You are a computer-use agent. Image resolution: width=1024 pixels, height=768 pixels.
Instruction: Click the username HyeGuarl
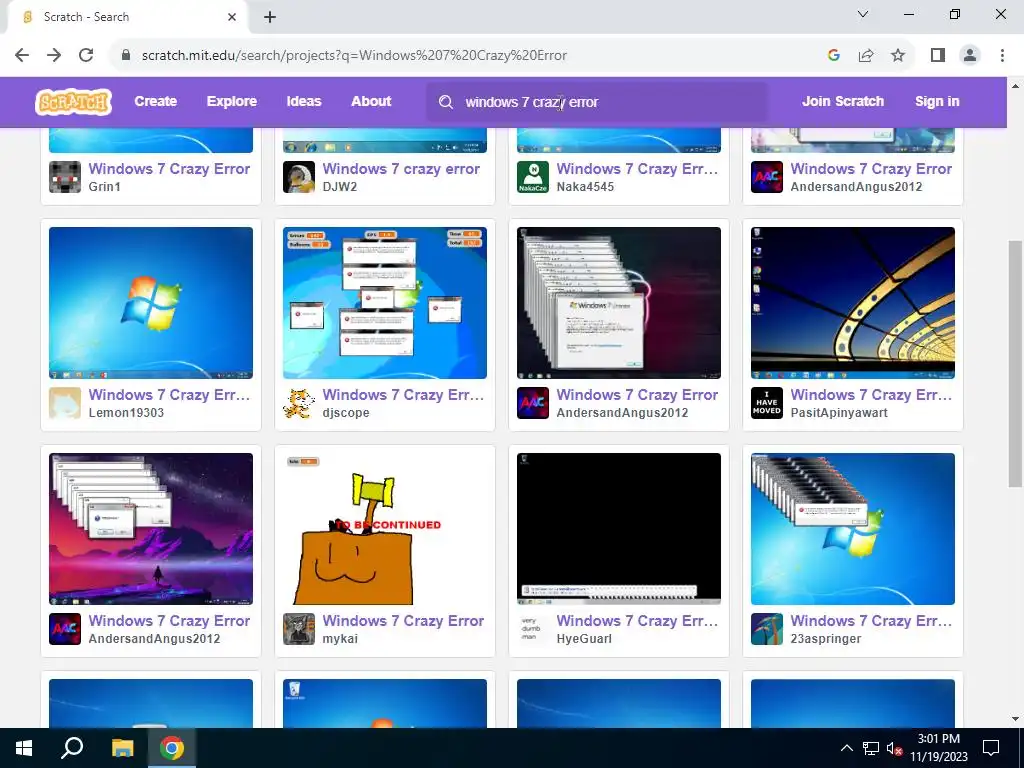coord(584,639)
